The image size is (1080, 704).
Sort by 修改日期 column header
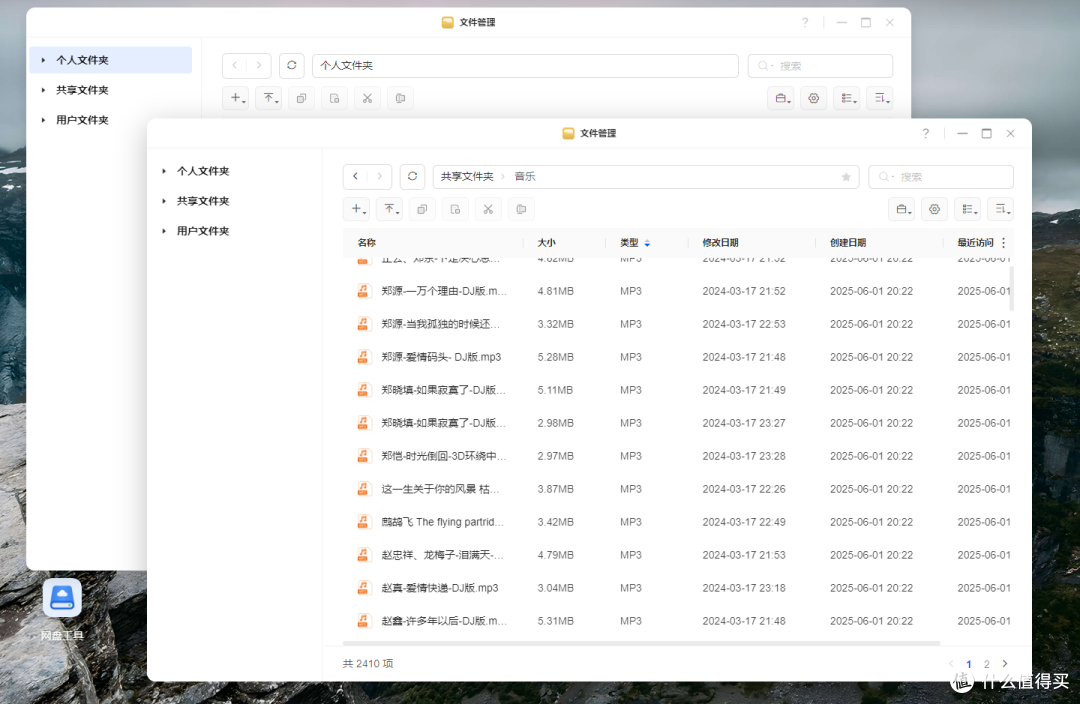click(x=720, y=242)
